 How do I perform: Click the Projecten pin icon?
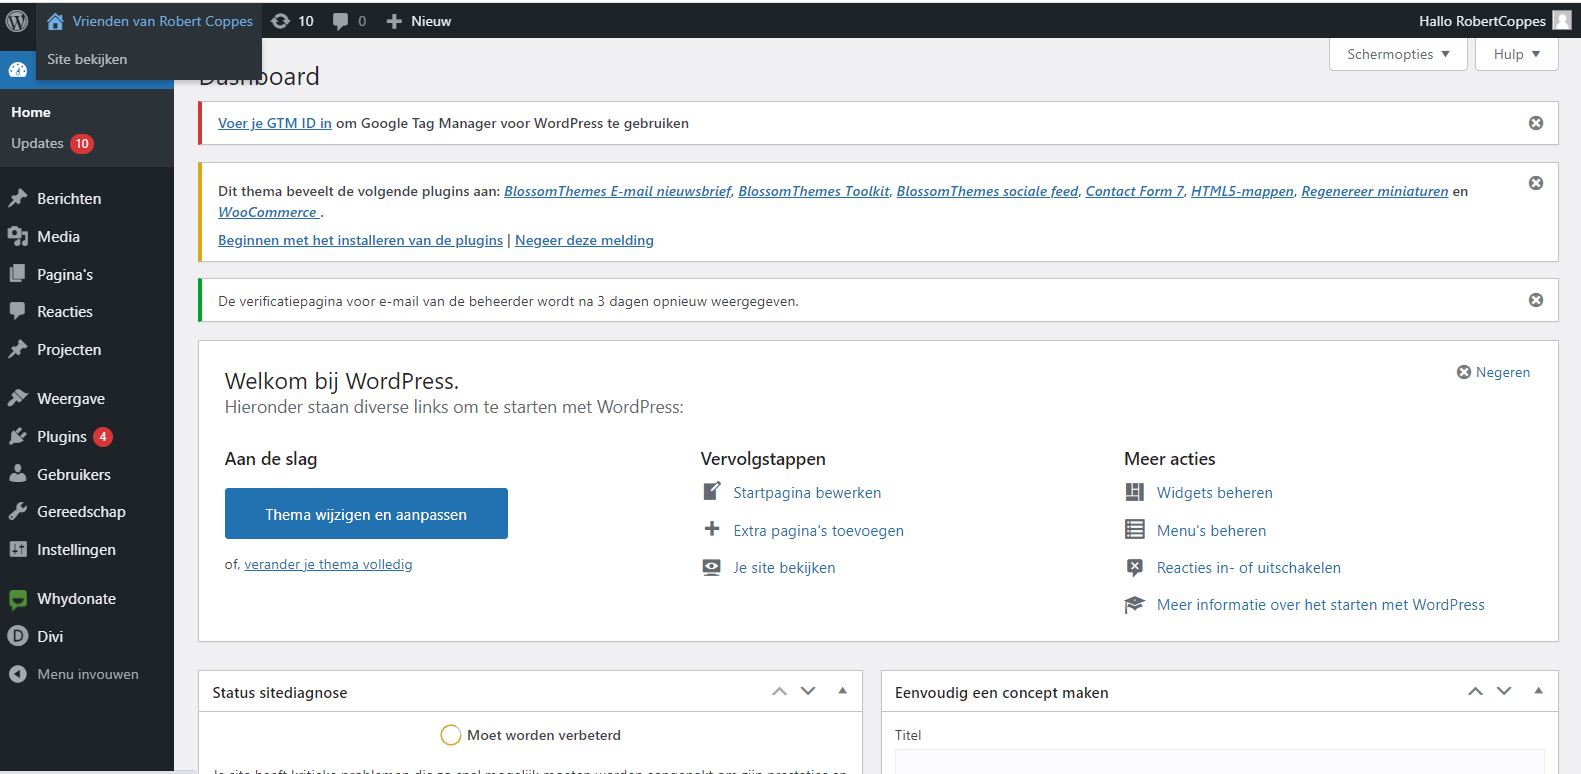coord(17,349)
